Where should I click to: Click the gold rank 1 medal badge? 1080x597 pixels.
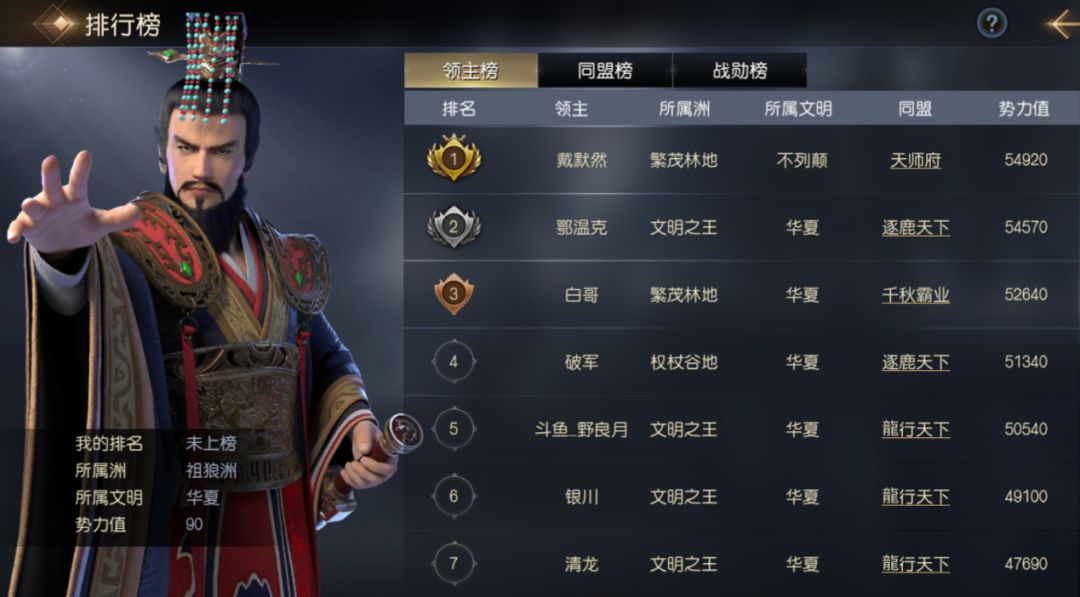click(x=454, y=158)
